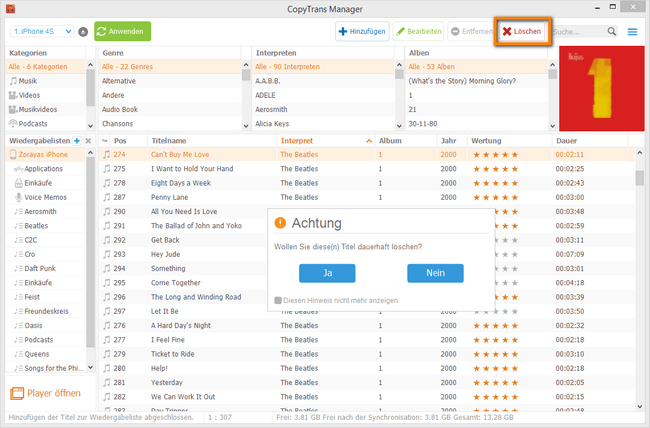Select the Audio Book genre
Screen dimensions: 650x428
click(170, 109)
